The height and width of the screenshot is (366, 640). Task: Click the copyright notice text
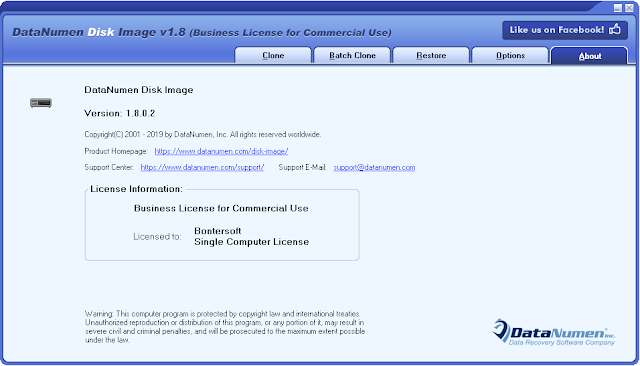click(x=203, y=134)
